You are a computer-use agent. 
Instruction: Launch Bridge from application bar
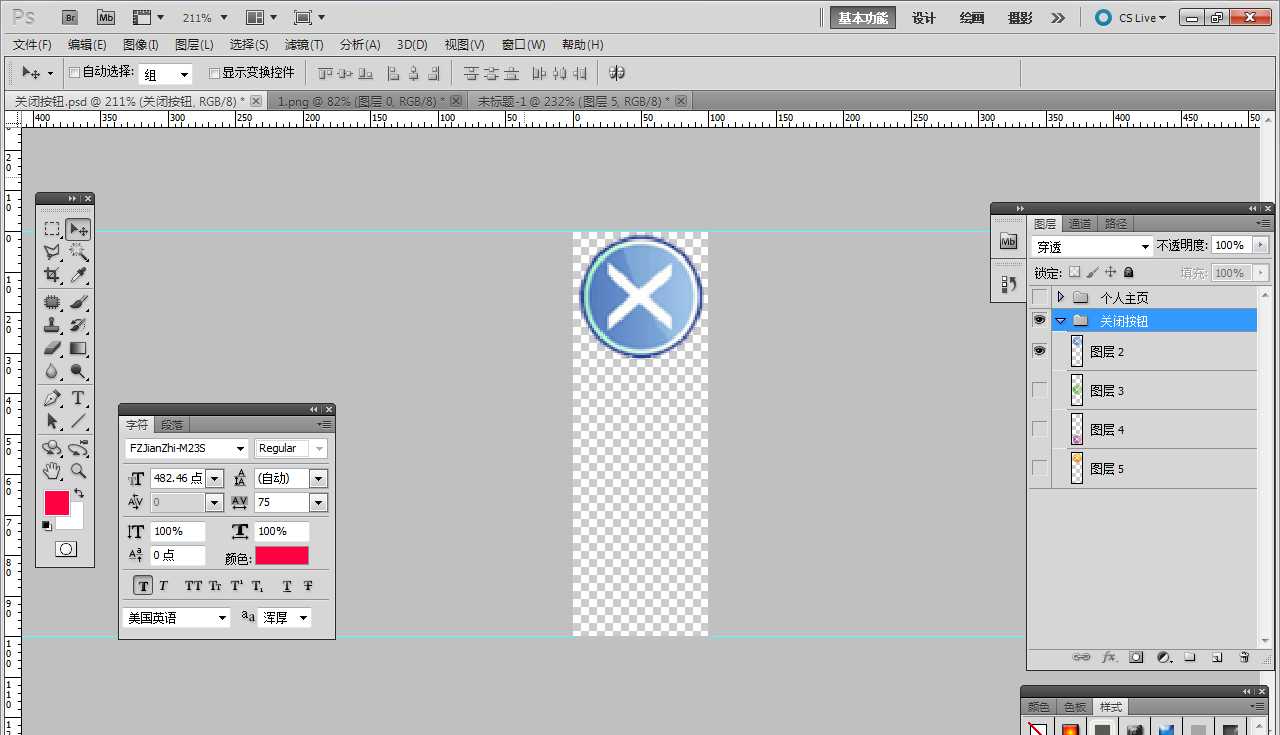click(x=70, y=17)
